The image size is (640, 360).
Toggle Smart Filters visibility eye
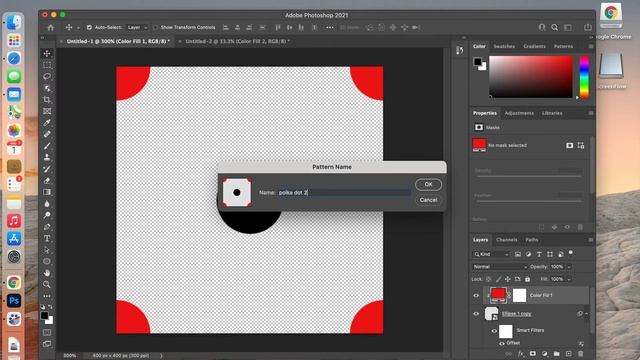tap(494, 331)
